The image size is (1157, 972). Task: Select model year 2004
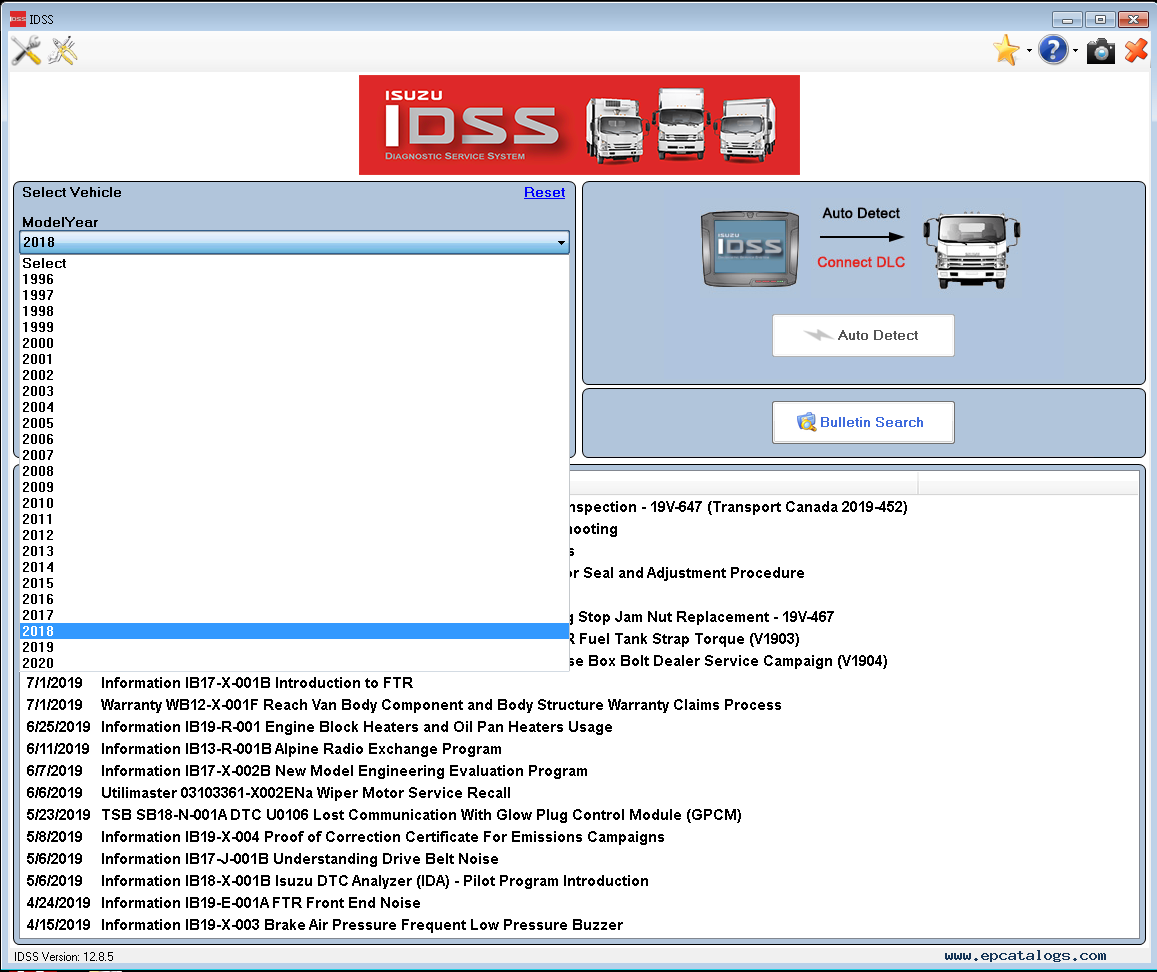[x=294, y=407]
